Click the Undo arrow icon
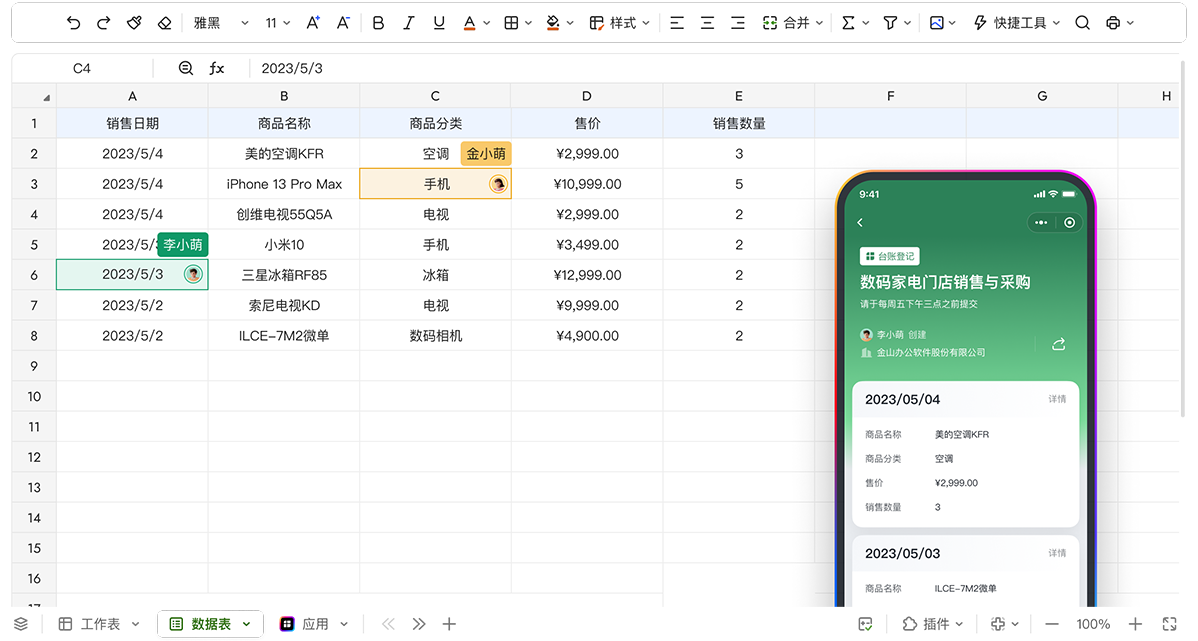This screenshot has height=641, width=1198. (73, 23)
